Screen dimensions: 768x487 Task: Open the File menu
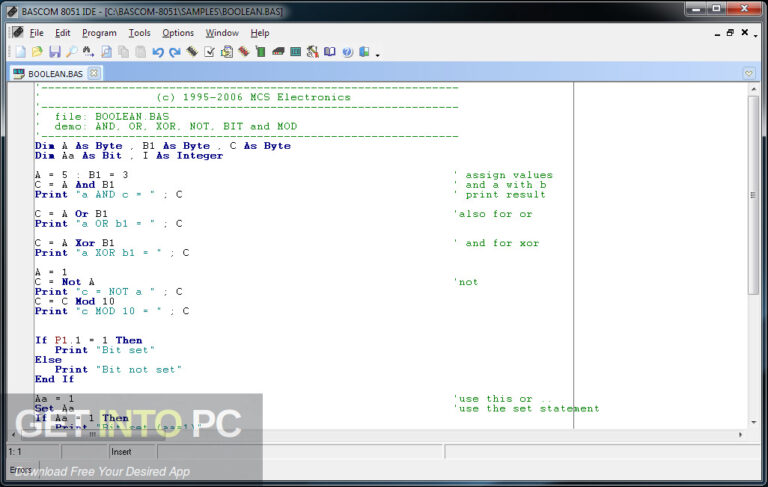pos(36,33)
